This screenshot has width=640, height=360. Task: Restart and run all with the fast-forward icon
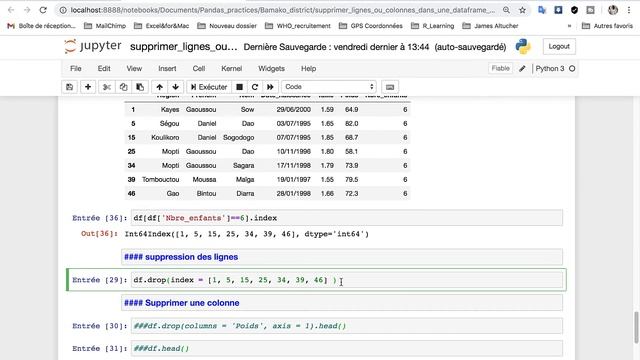(x=270, y=87)
